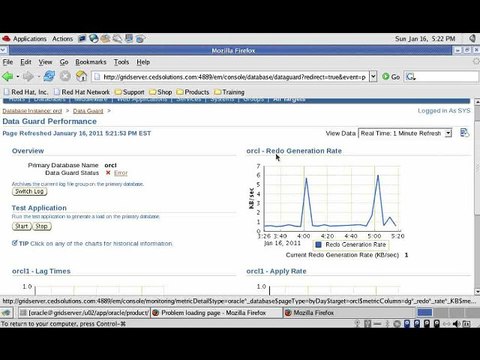
Task: Open the Edit menu
Action: (26, 62)
